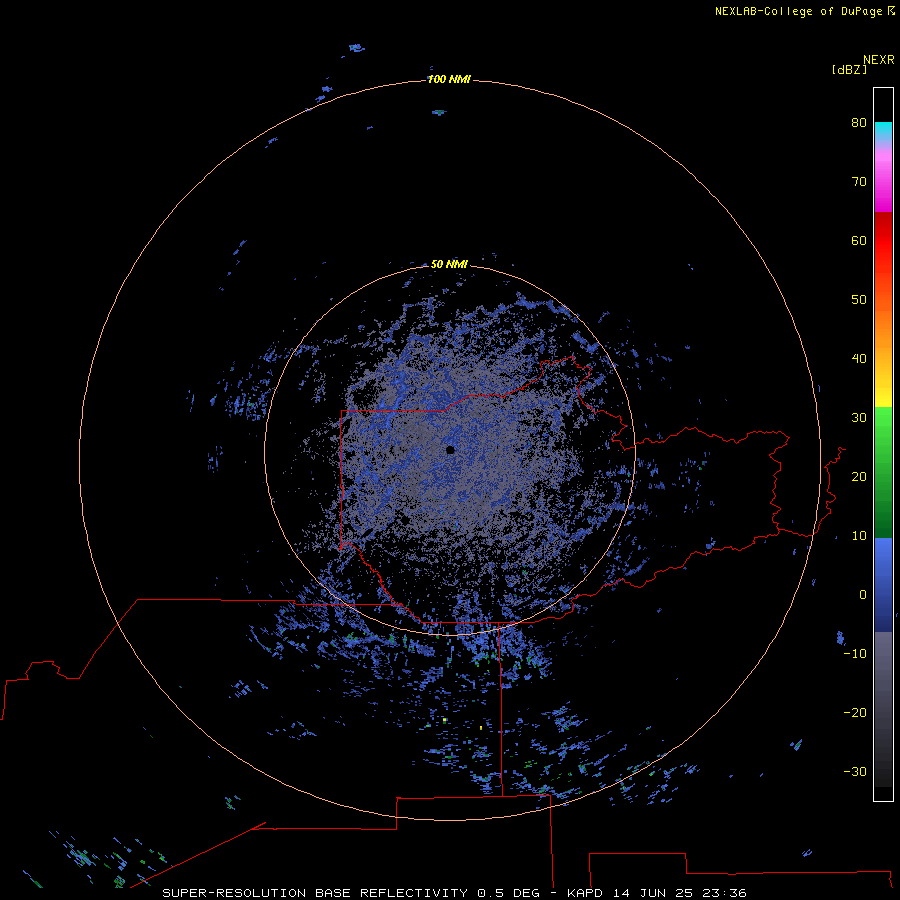Click the green segment of the color bar
Image resolution: width=900 pixels, height=900 pixels.
883,472
